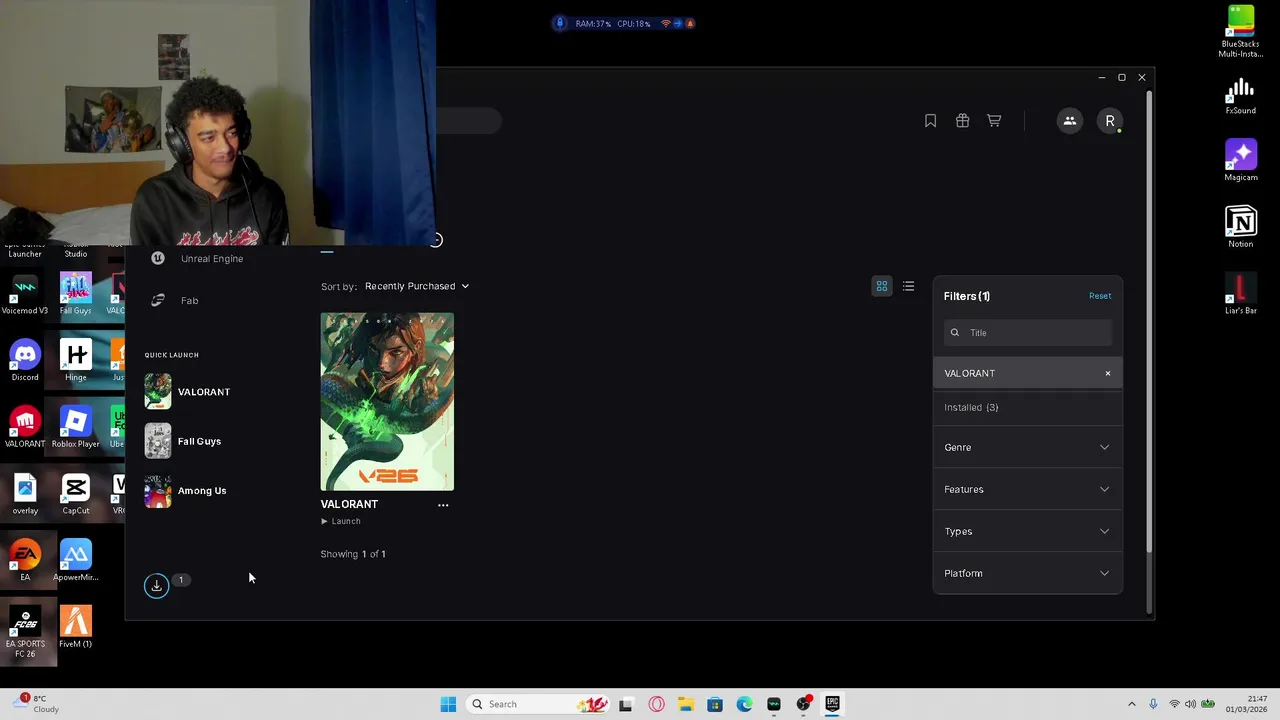Open EA desktop icon

[25, 560]
